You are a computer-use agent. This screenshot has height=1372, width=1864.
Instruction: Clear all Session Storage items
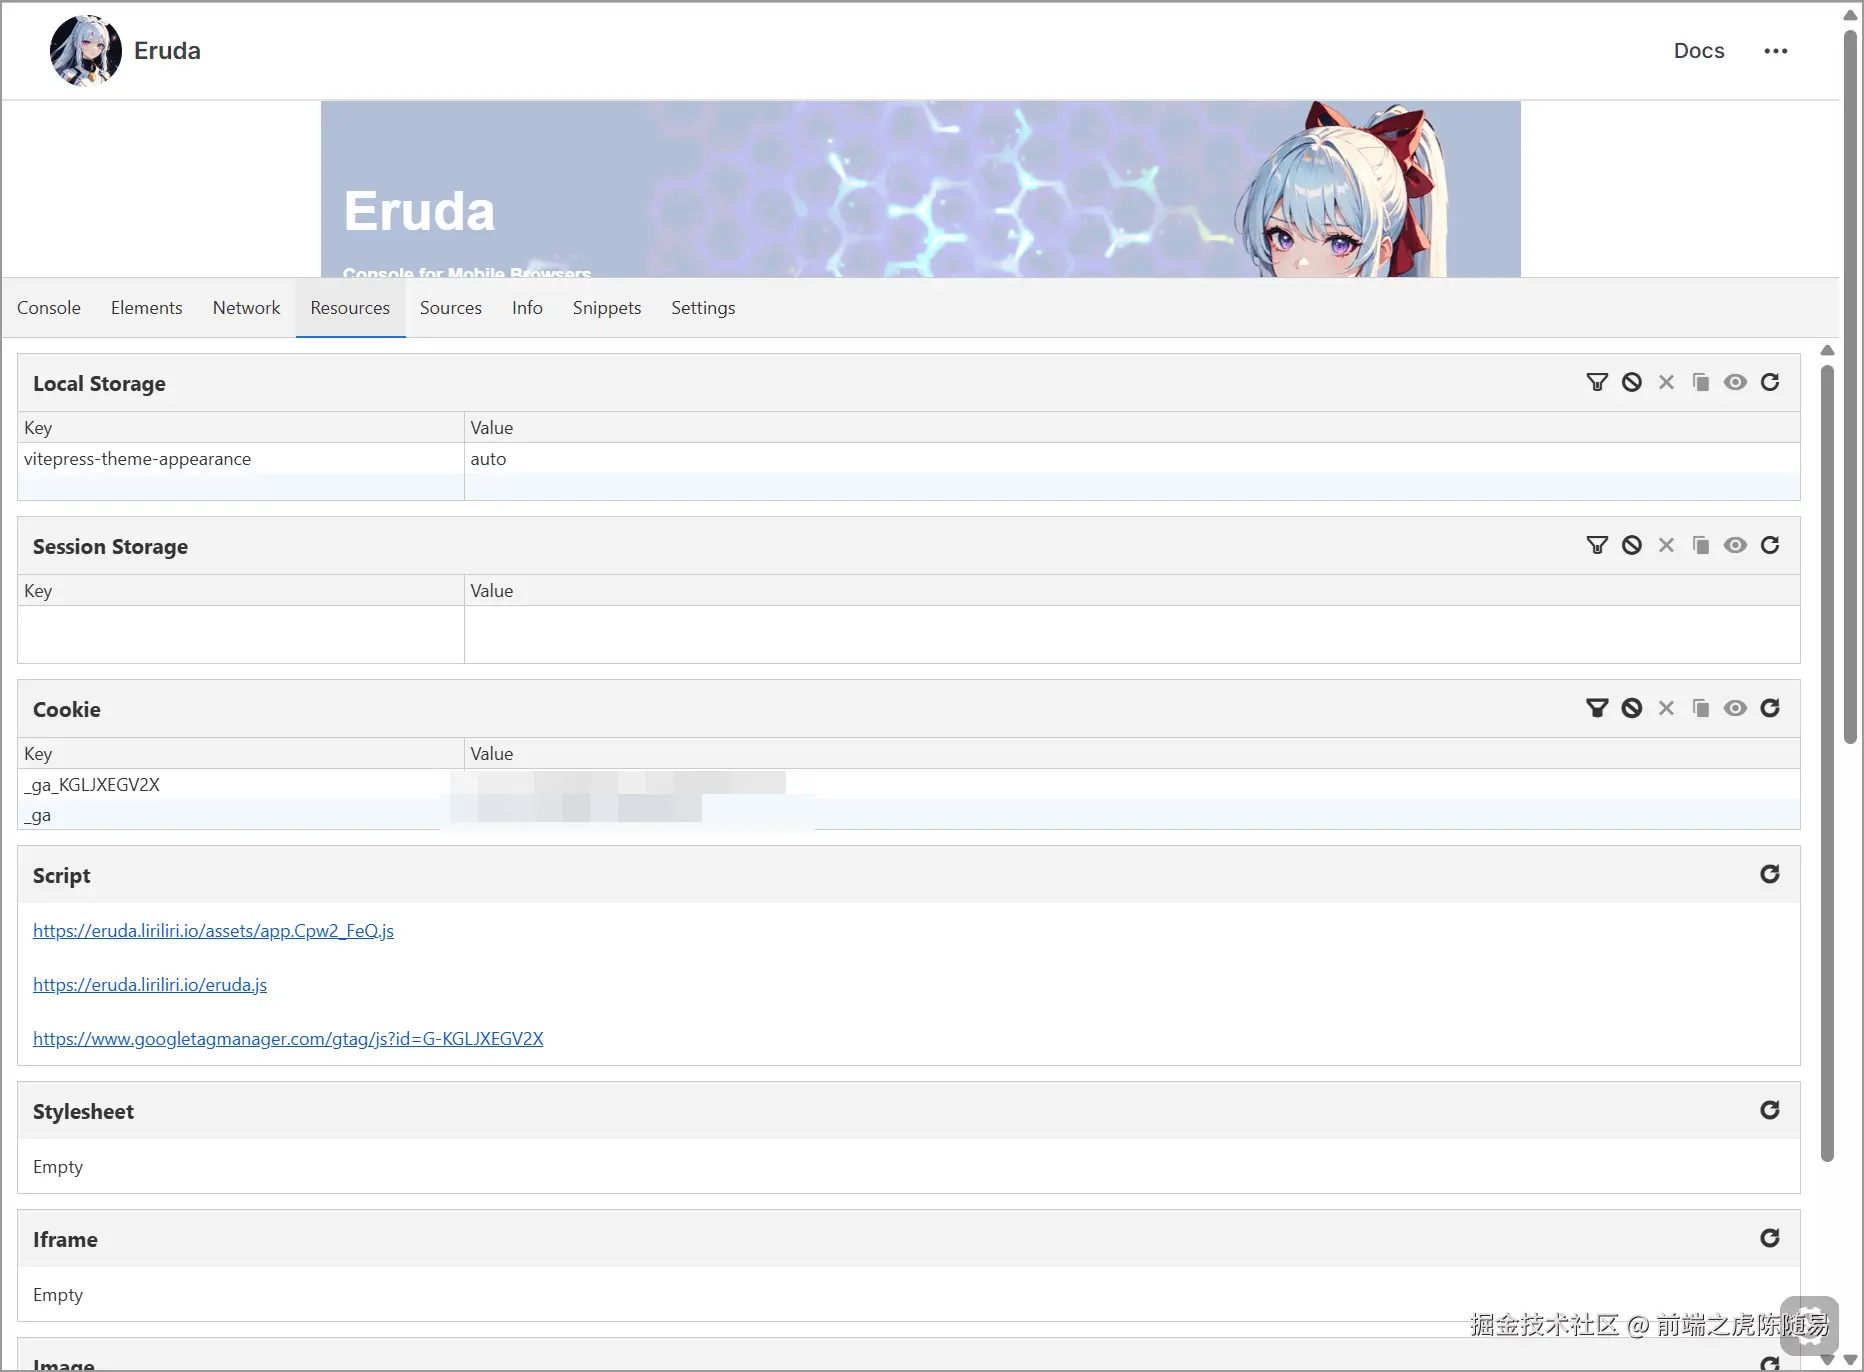(x=1632, y=545)
